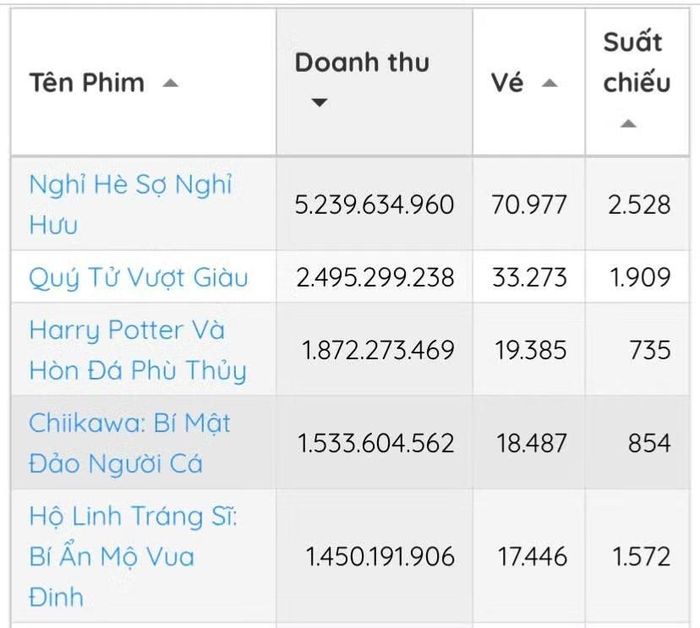Viewport: 700px width, 628px height.
Task: Sort table by Vé column header
Action: [x=507, y=83]
